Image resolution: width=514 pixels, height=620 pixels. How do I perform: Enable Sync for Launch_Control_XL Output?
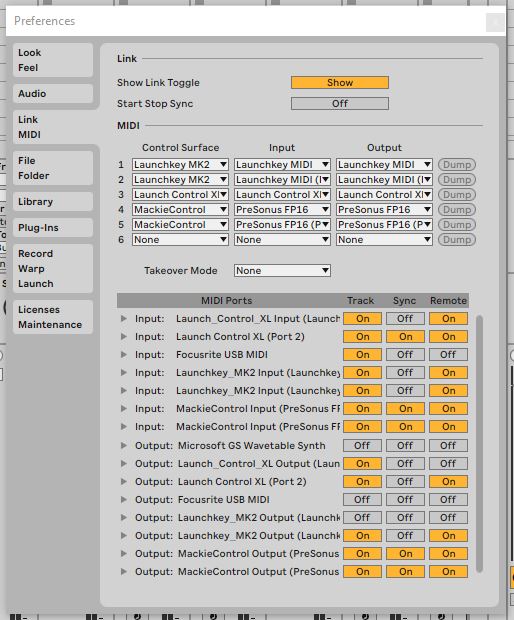pyautogui.click(x=405, y=463)
